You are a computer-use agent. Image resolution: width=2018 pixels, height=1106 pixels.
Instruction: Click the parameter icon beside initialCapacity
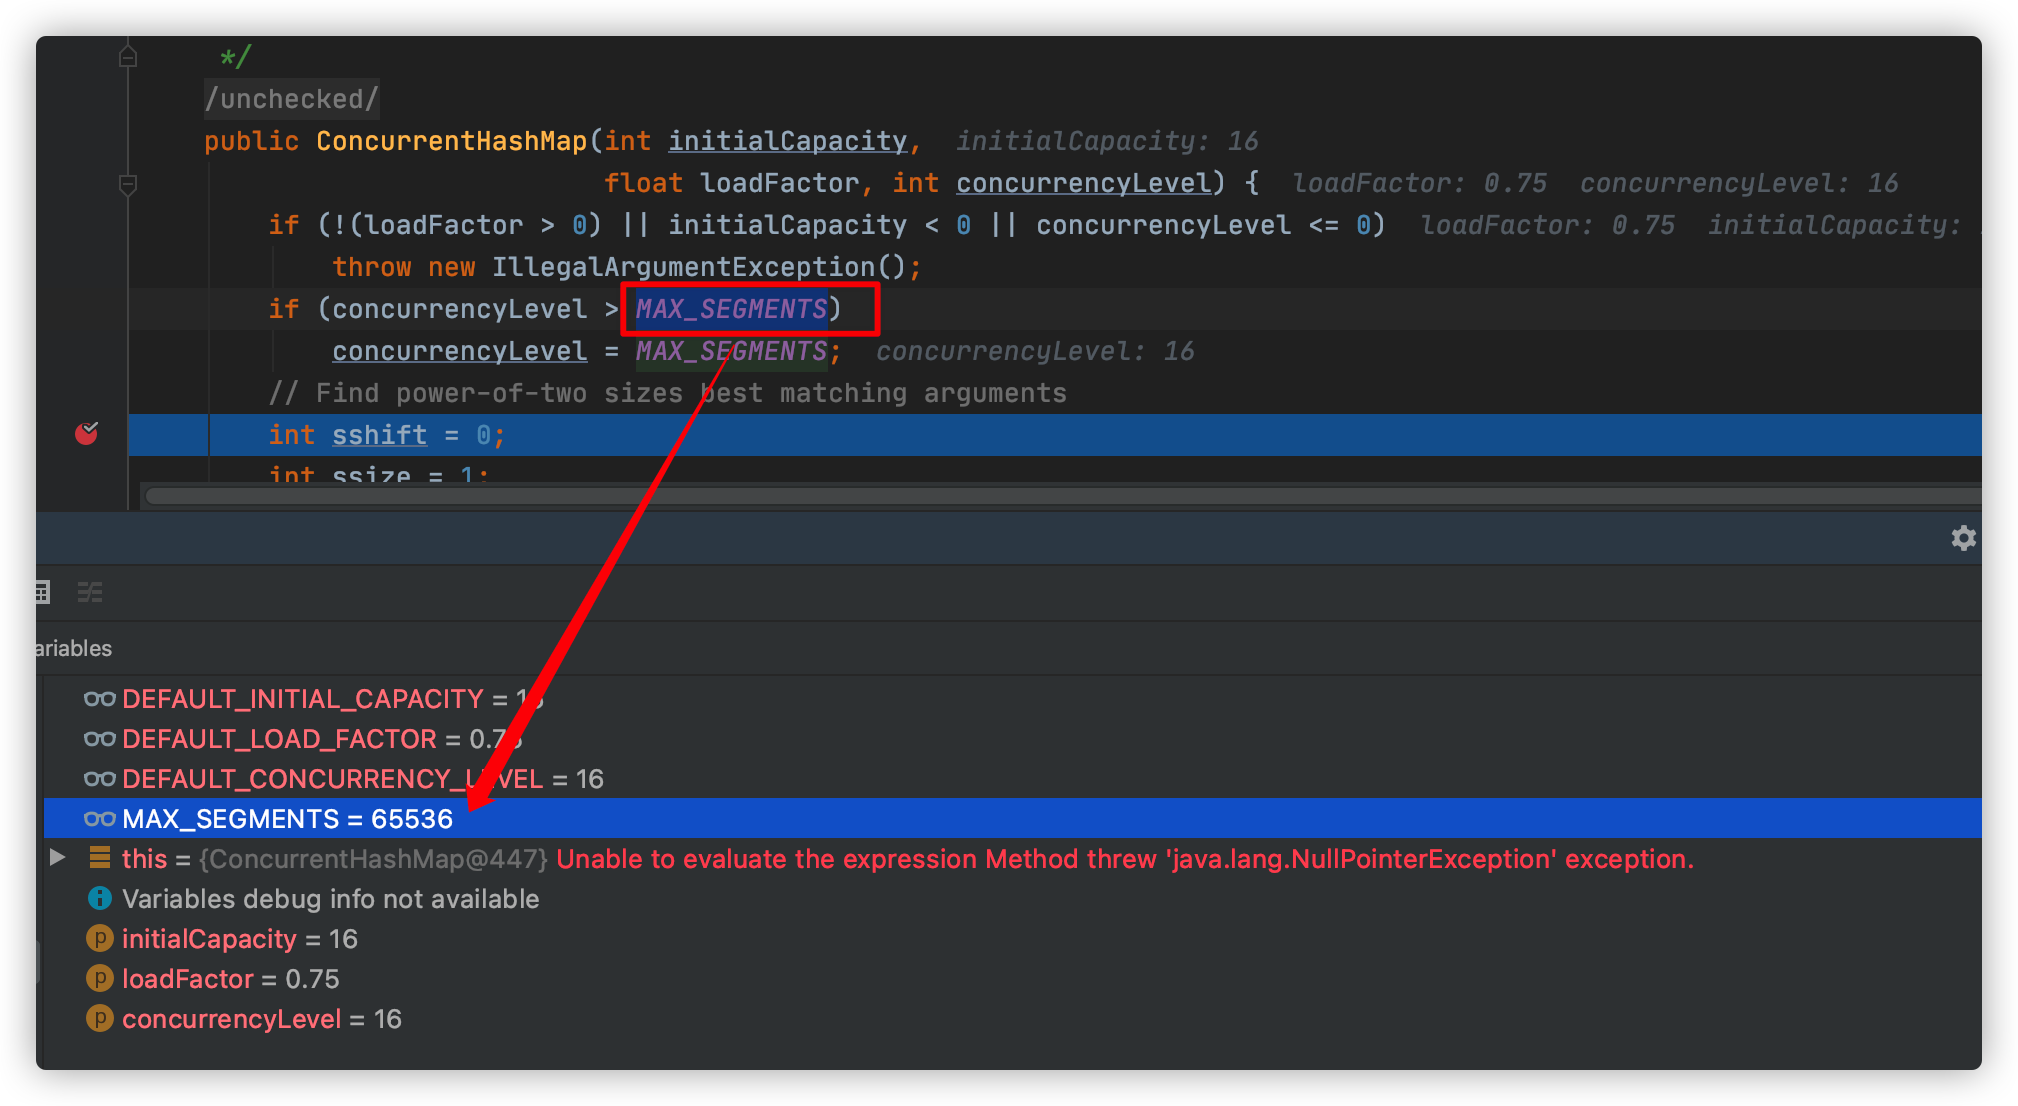[99, 938]
